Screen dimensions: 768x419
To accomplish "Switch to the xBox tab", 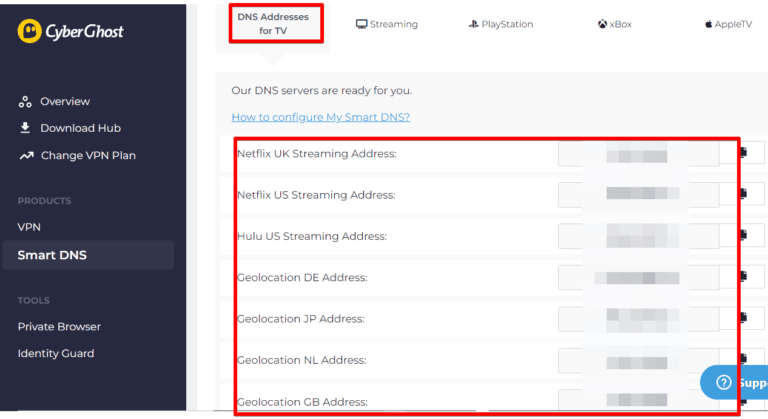I will point(616,24).
